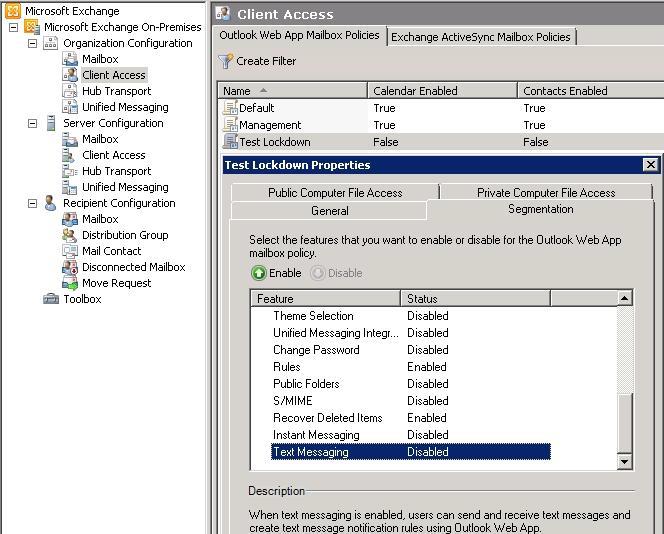Screen dimensions: 664x534
Task: Open the Private Computer File Access tab
Action: point(546,193)
